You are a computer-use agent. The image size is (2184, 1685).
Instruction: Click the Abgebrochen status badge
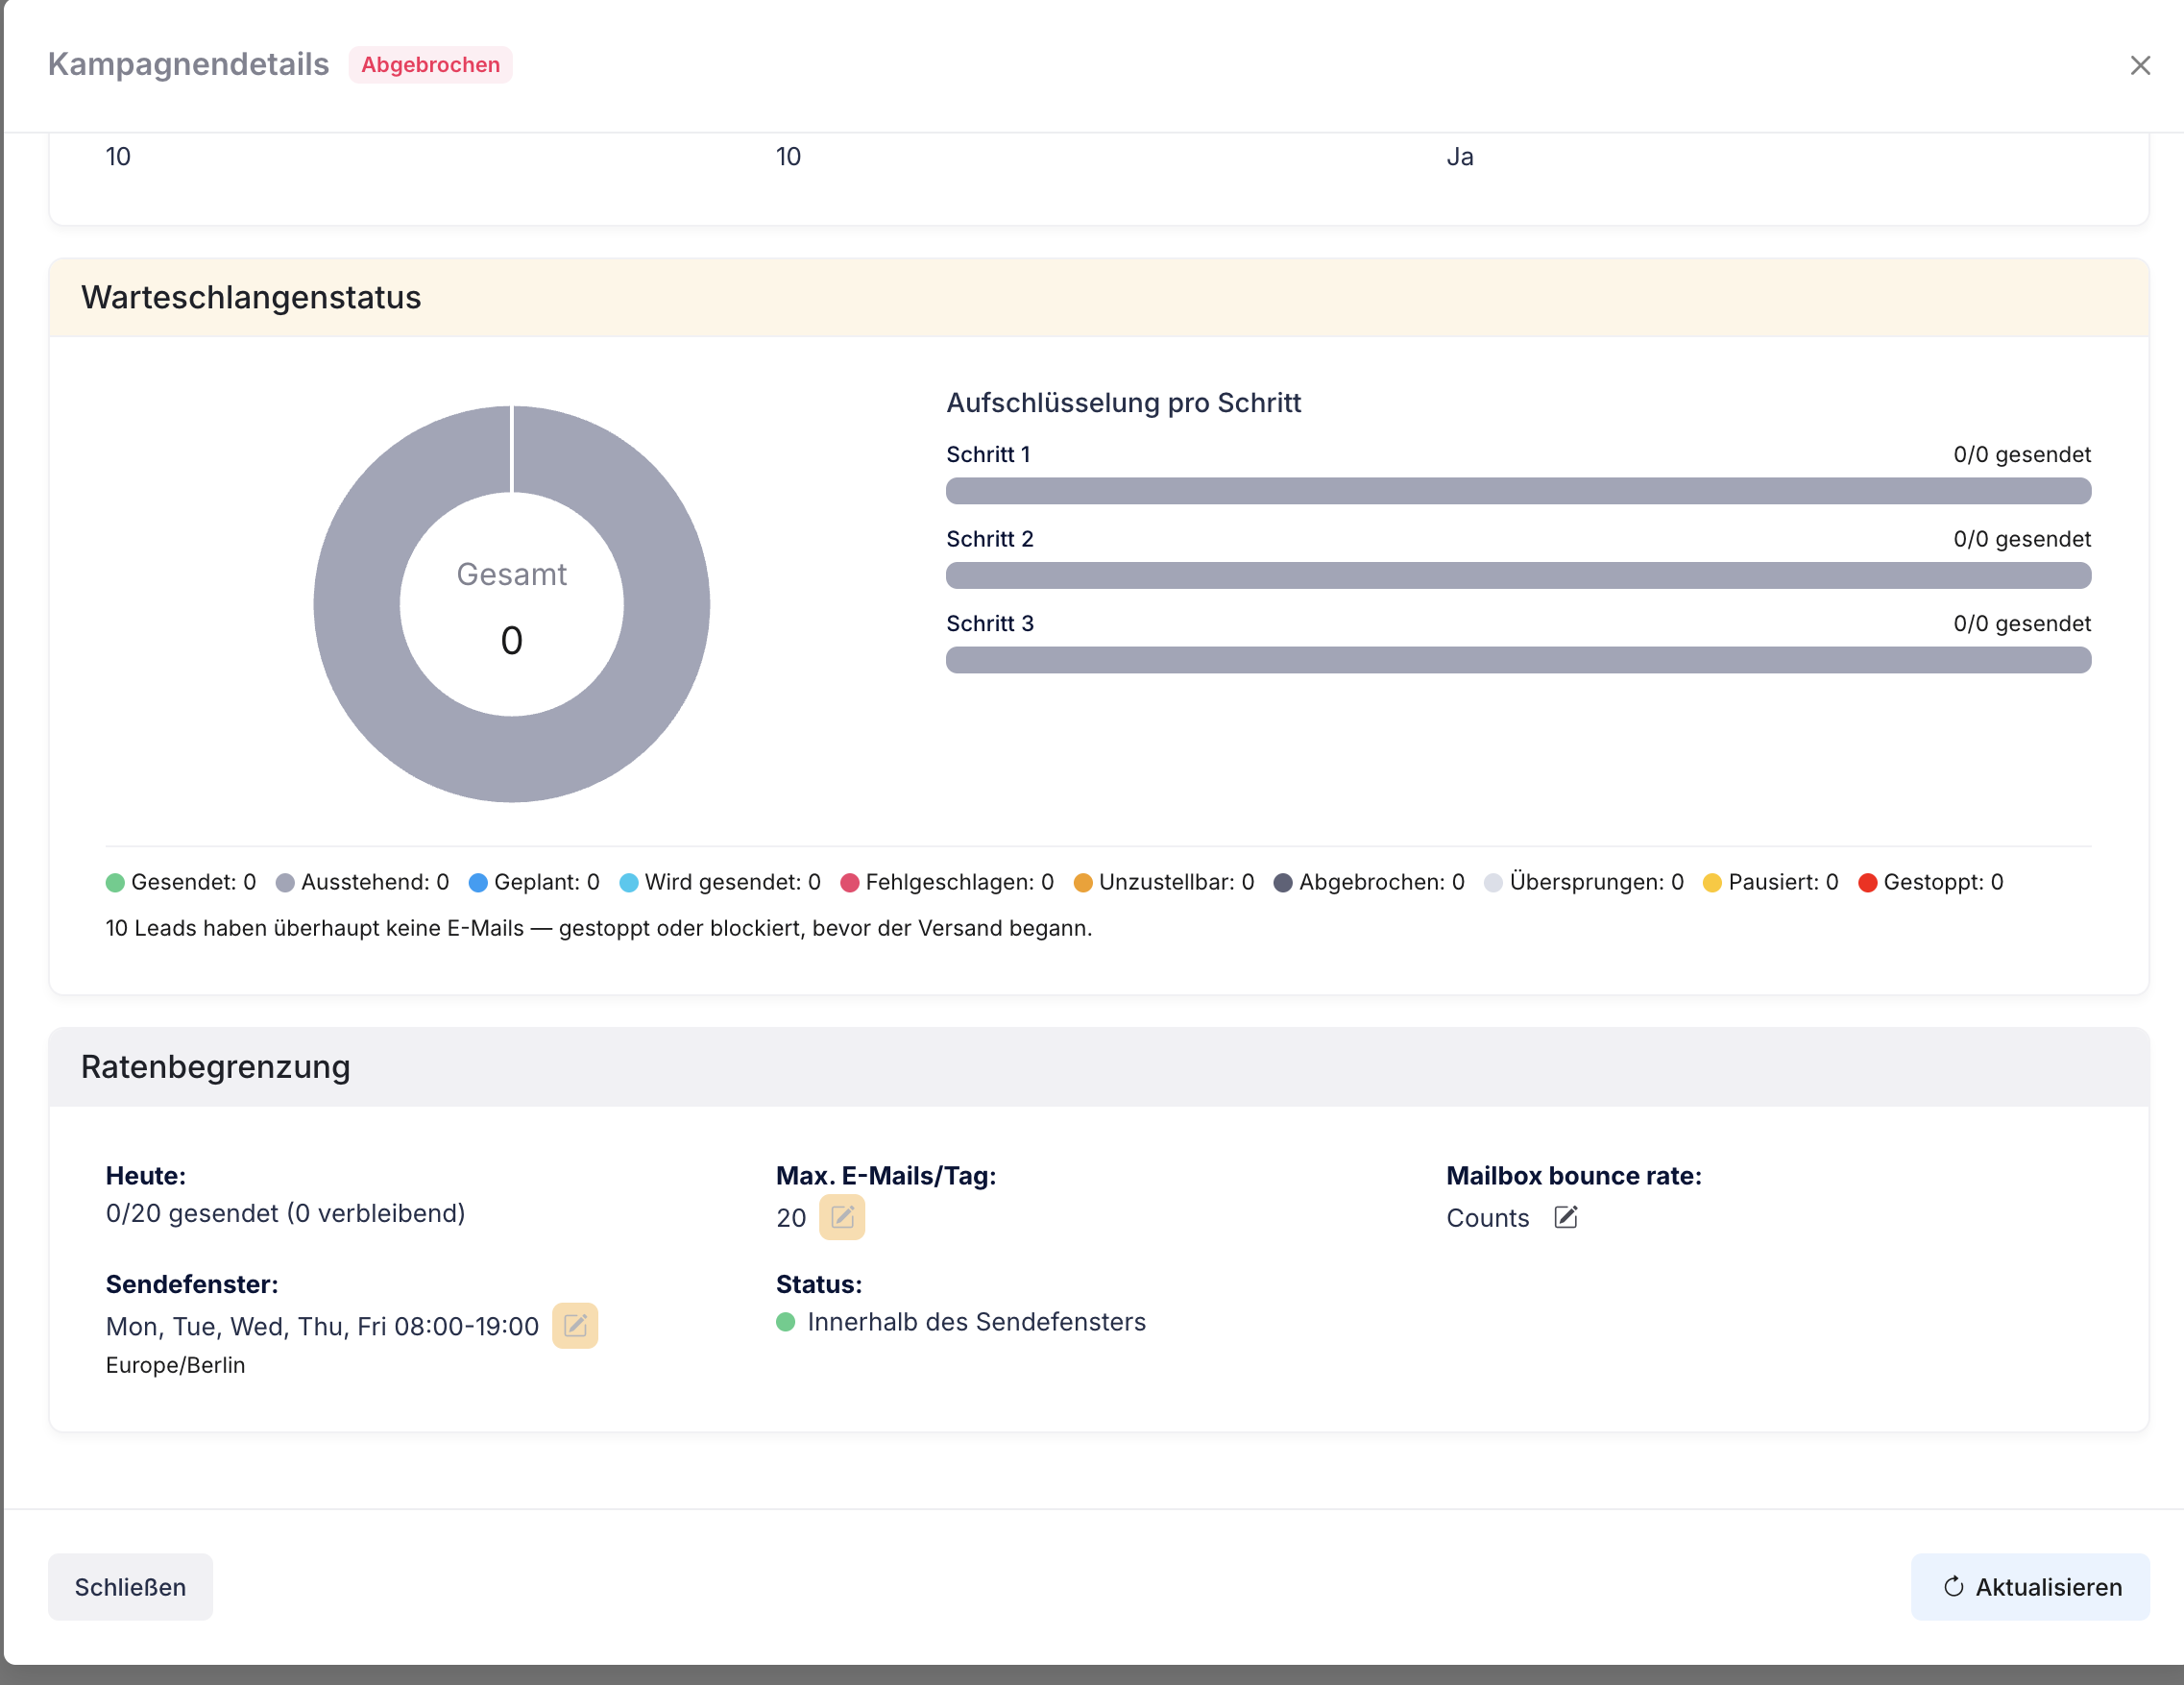(431, 65)
